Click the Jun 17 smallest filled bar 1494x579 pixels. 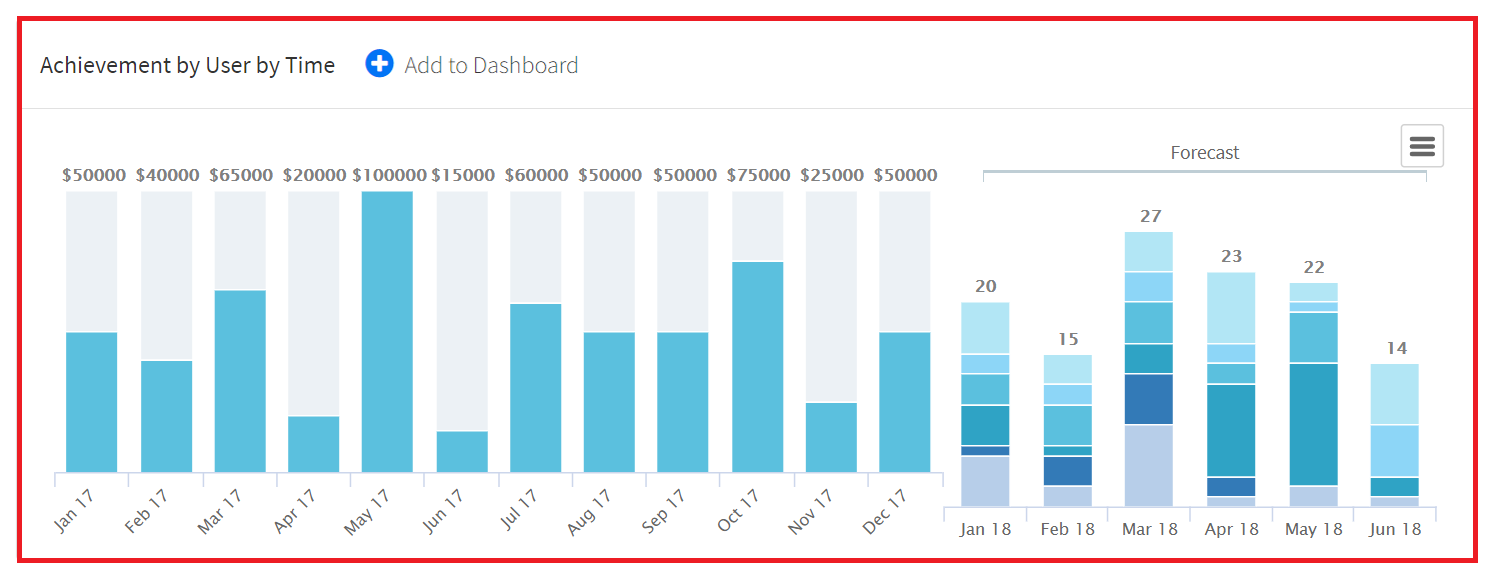462,451
